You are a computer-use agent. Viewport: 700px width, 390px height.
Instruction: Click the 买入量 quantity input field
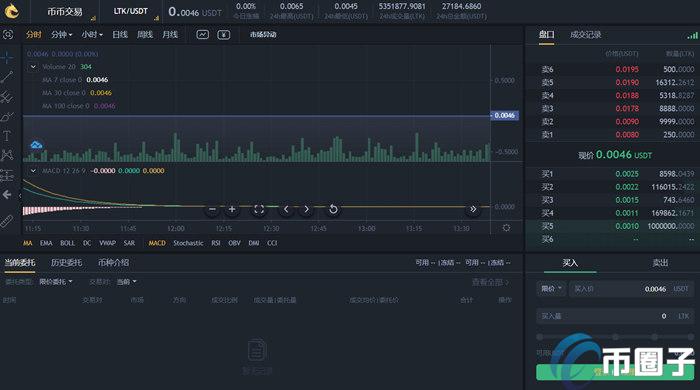pos(616,316)
